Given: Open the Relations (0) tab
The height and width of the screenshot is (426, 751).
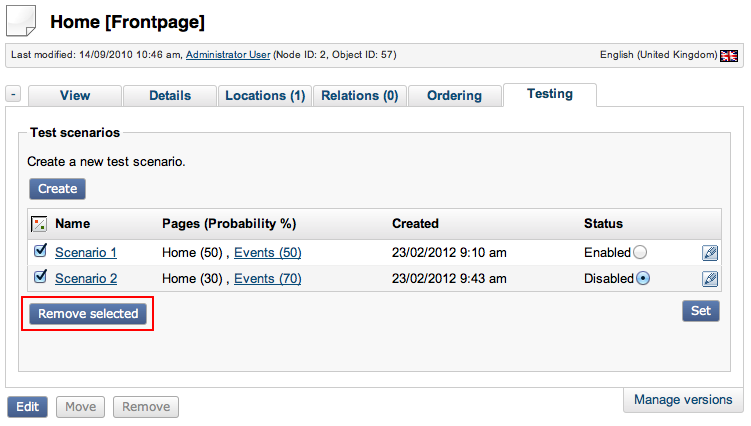Looking at the screenshot, I should [360, 96].
